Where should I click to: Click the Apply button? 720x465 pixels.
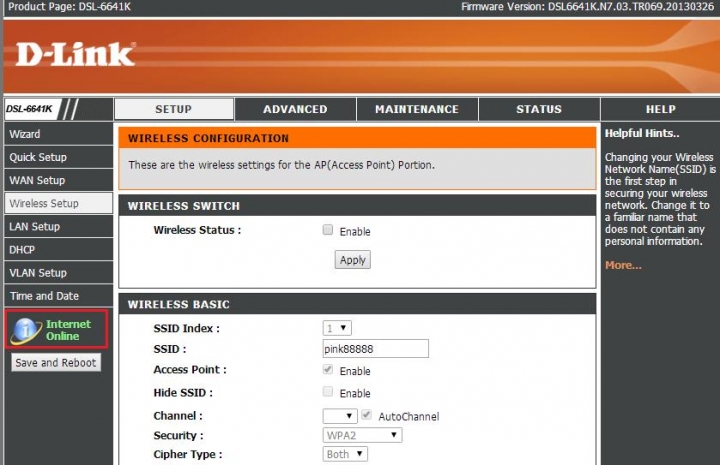pyautogui.click(x=352, y=260)
